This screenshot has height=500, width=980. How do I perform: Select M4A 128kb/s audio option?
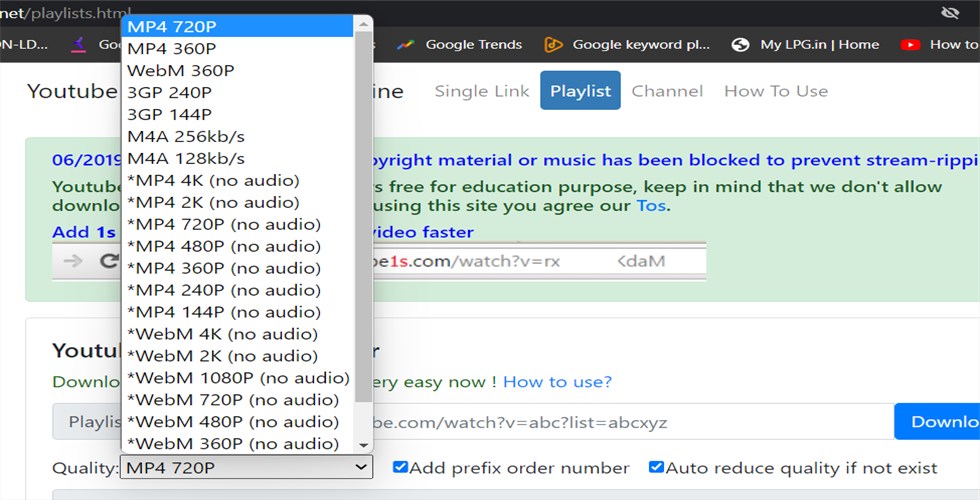(238, 158)
